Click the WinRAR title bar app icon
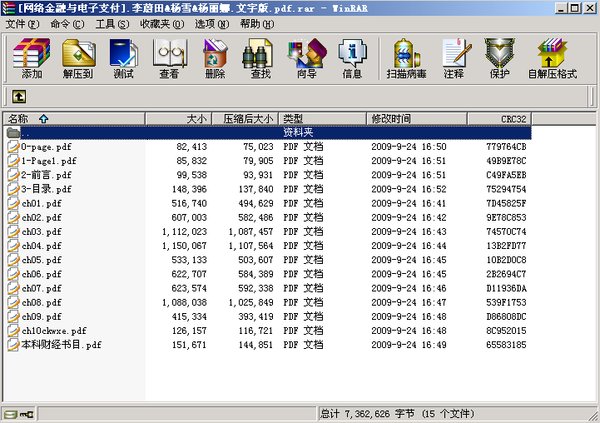Image resolution: width=600 pixels, height=423 pixels. (x=8, y=8)
